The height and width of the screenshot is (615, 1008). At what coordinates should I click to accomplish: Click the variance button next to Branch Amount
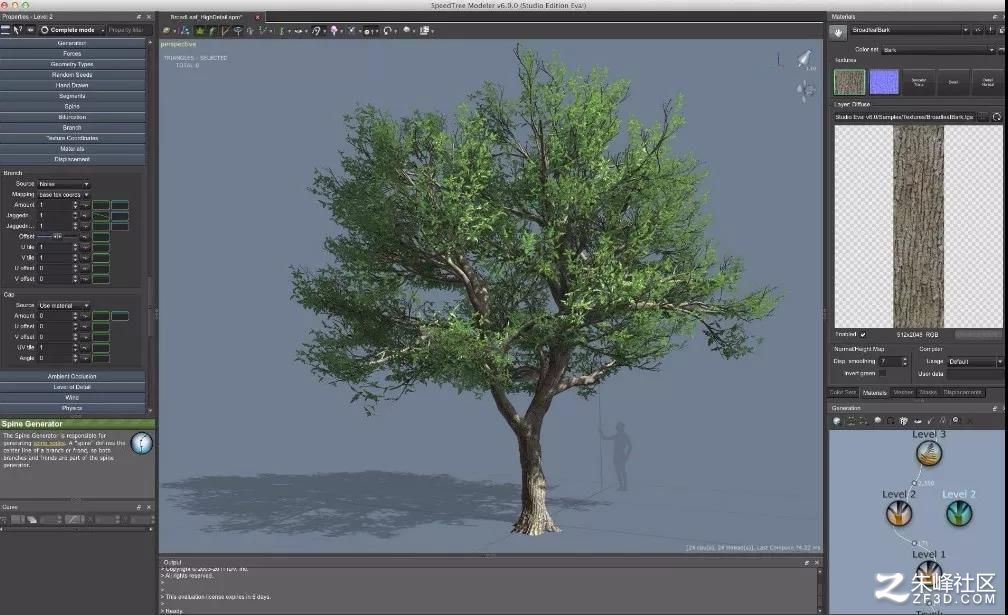[x=84, y=205]
